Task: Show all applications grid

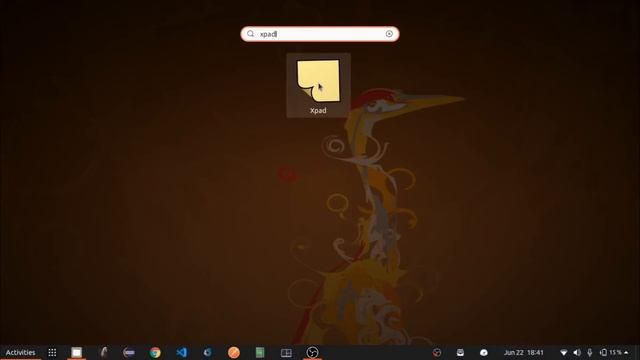Action: (52, 352)
